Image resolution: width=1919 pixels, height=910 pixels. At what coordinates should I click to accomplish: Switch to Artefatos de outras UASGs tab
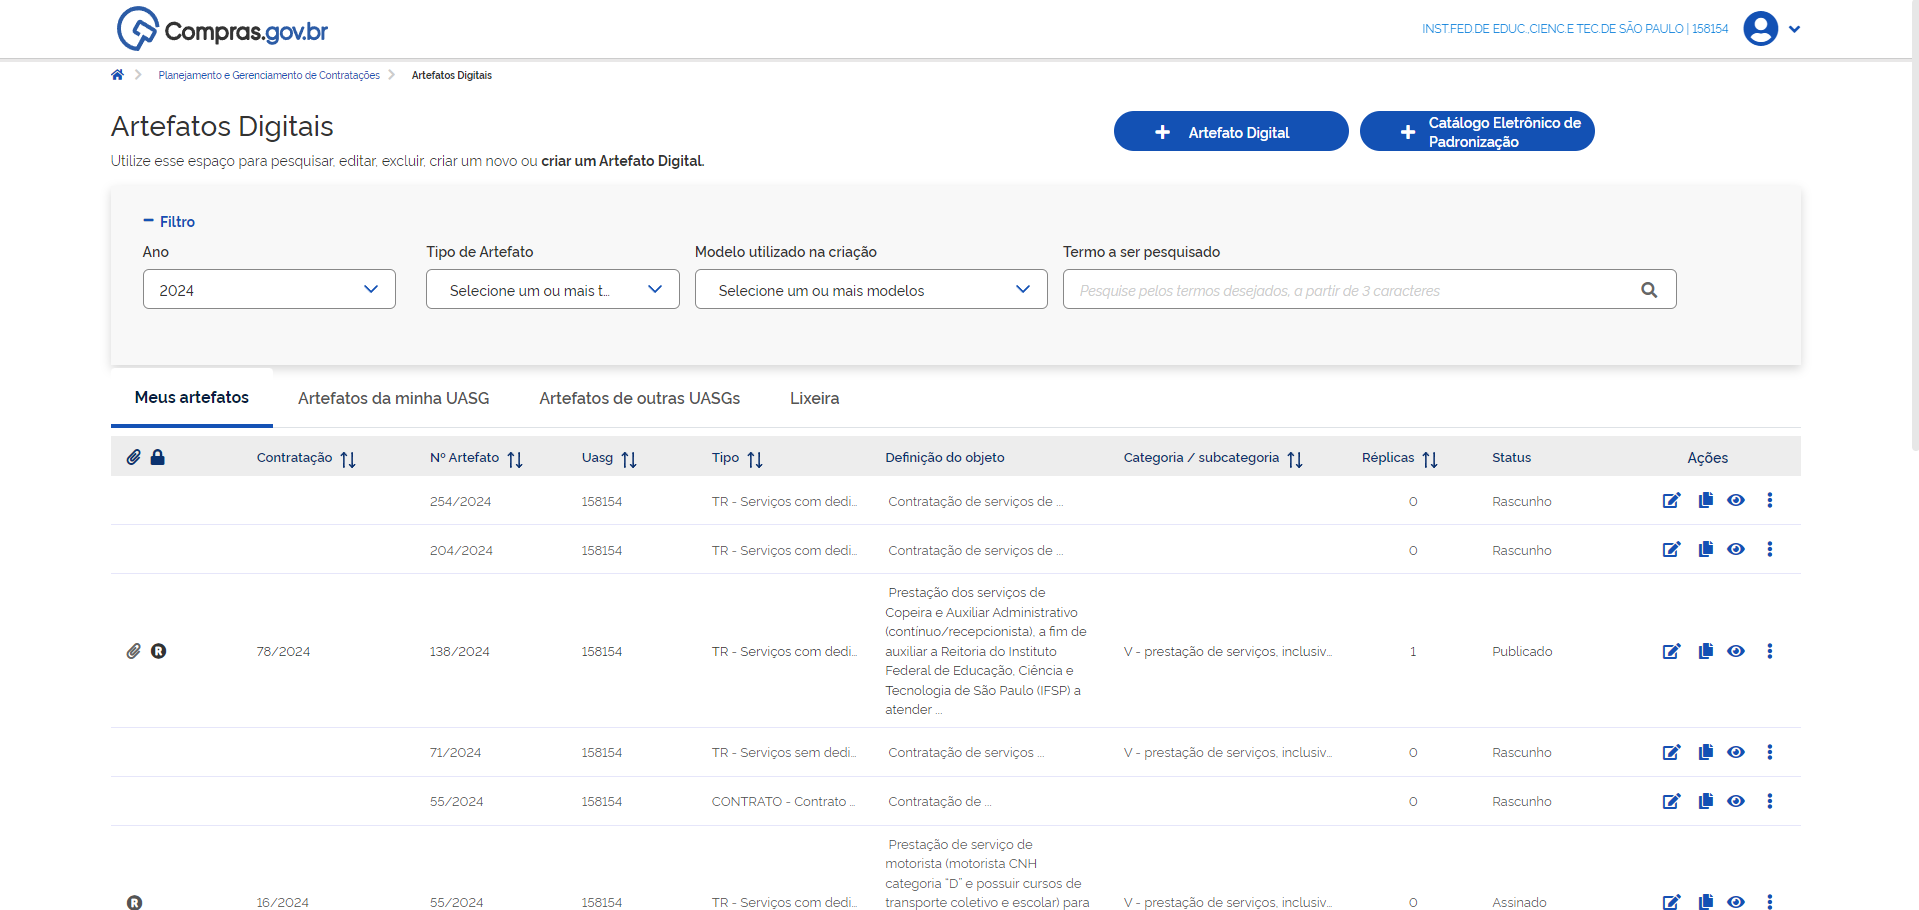tap(640, 398)
